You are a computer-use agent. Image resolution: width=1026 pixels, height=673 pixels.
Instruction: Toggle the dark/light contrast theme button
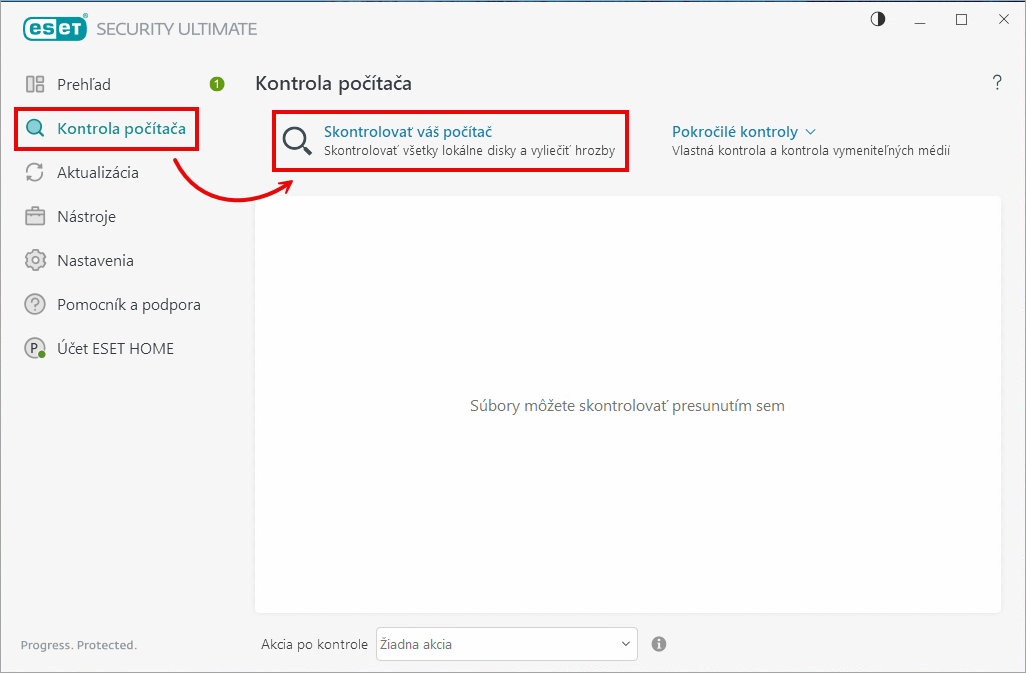[x=878, y=19]
